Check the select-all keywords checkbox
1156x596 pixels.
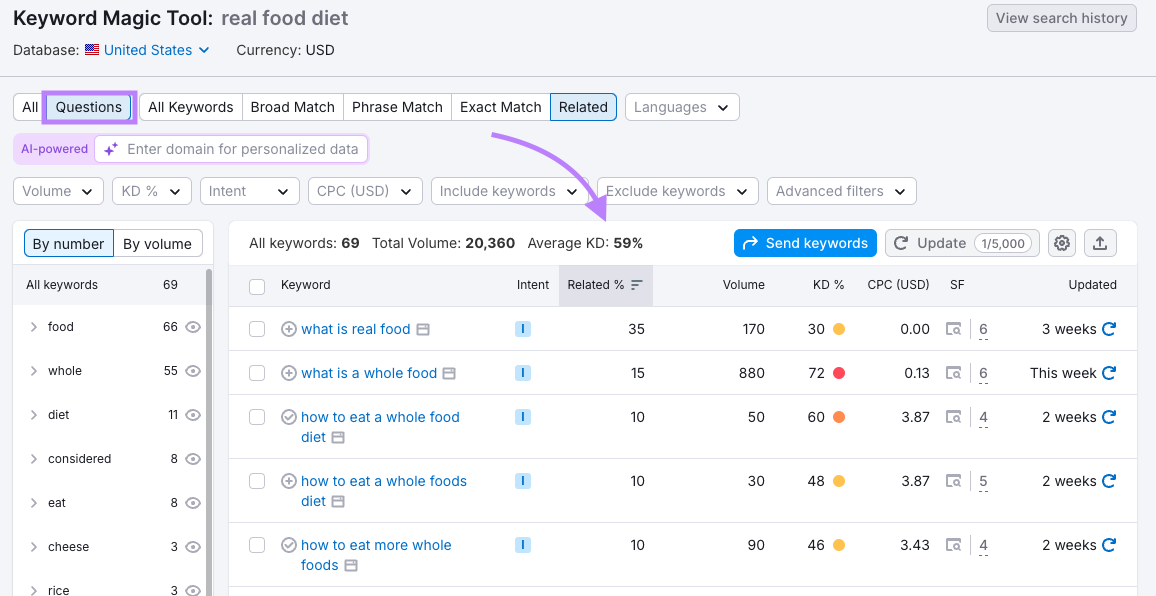click(x=257, y=285)
